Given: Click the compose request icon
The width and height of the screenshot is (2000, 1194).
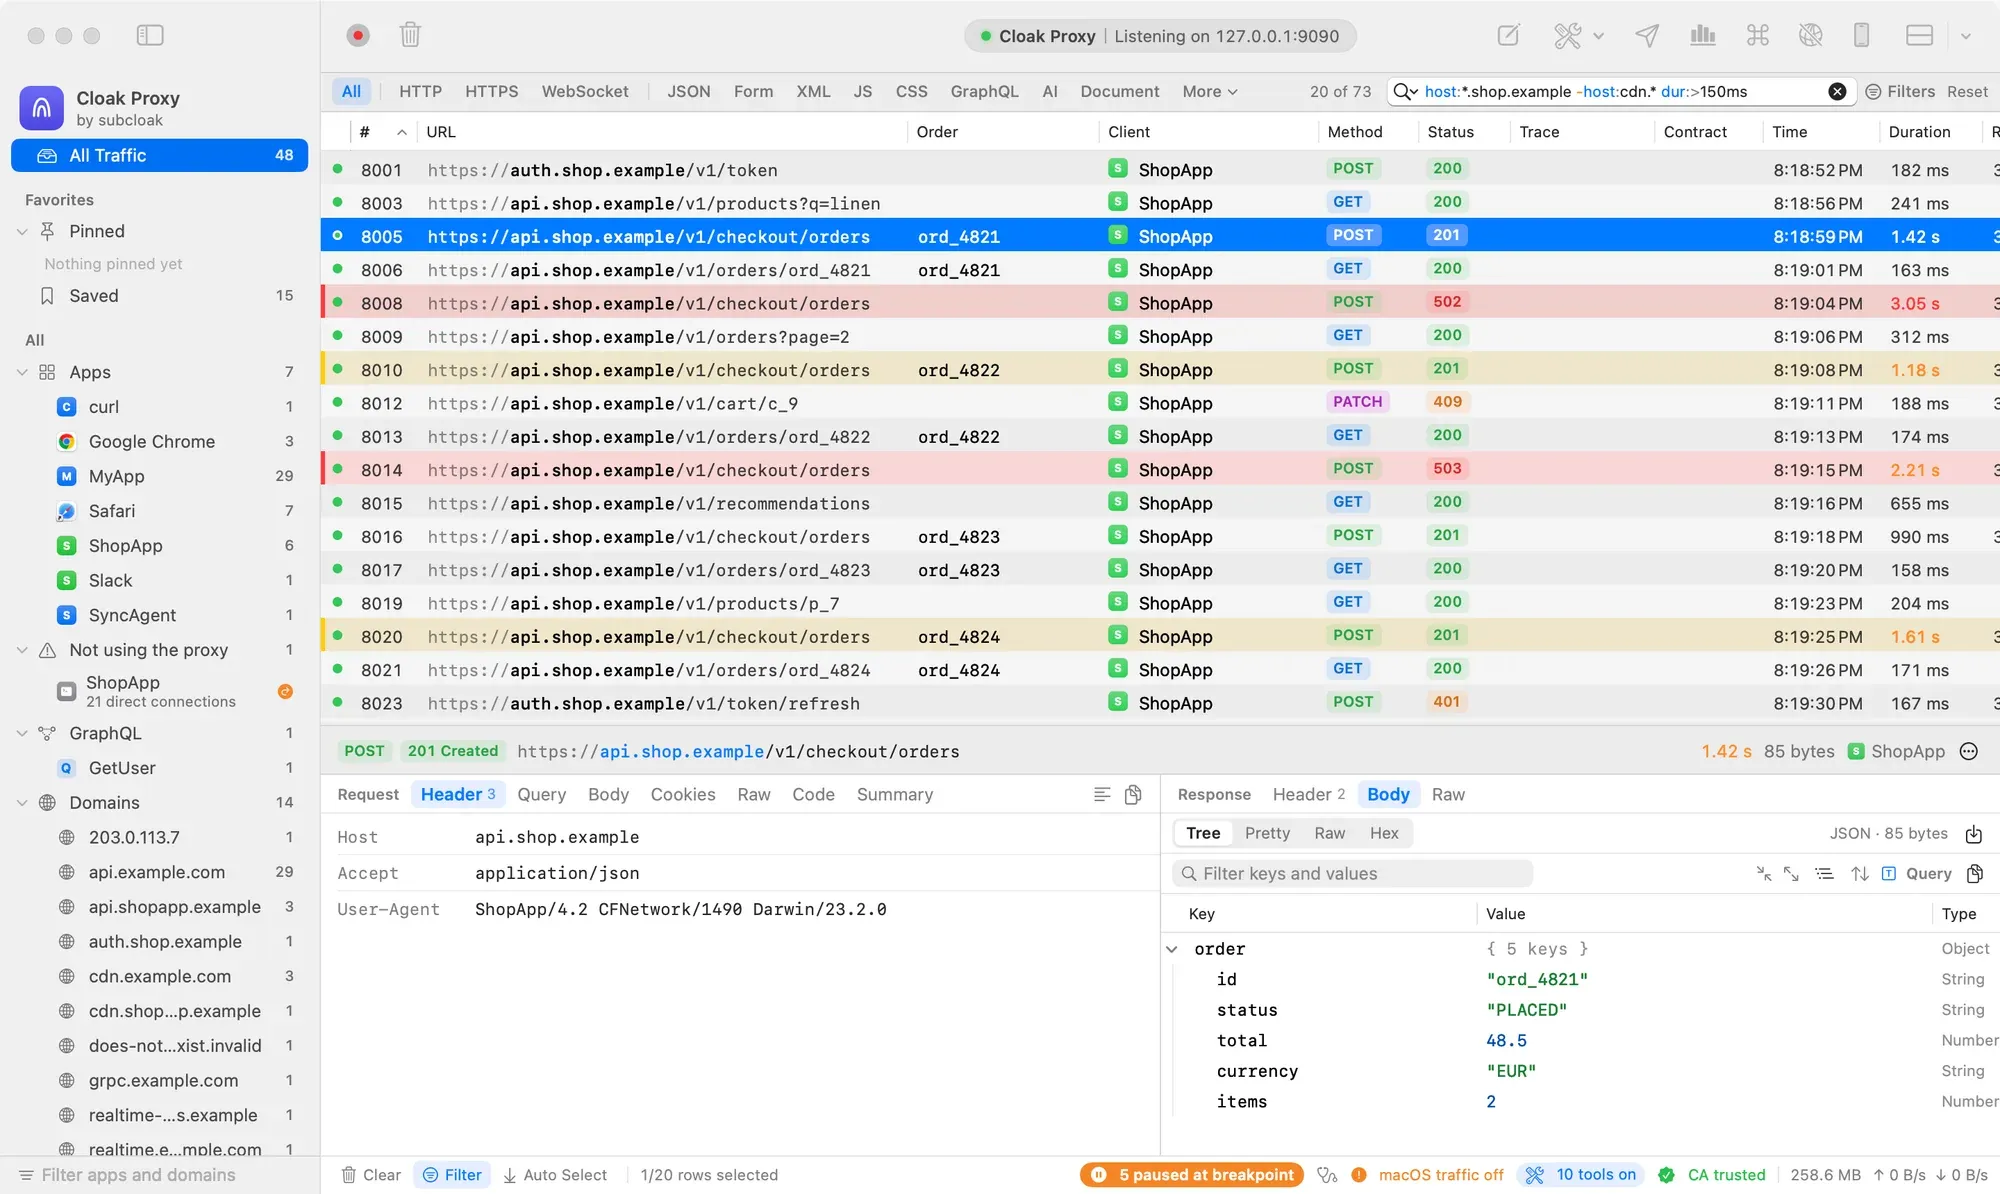Looking at the screenshot, I should tap(1509, 35).
